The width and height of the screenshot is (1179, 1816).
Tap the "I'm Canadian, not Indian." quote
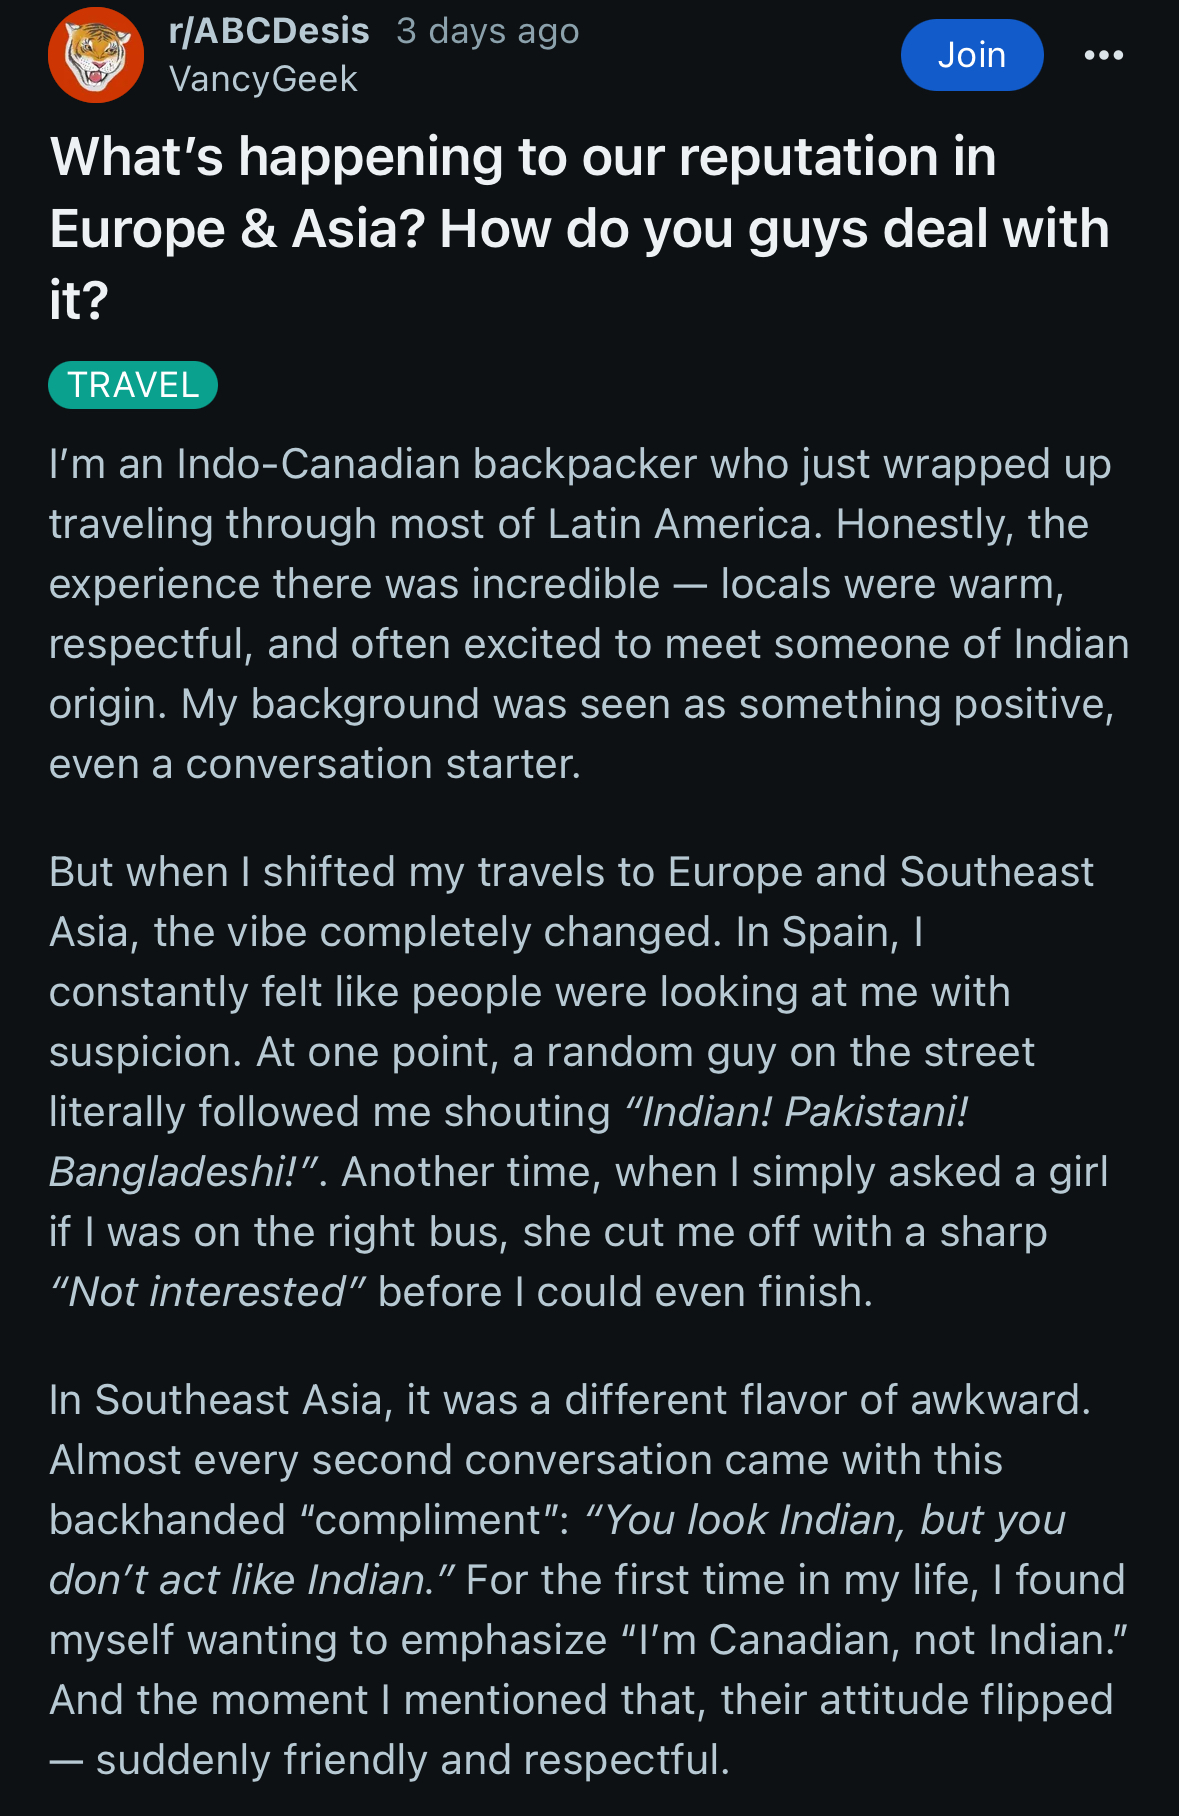click(x=874, y=1640)
